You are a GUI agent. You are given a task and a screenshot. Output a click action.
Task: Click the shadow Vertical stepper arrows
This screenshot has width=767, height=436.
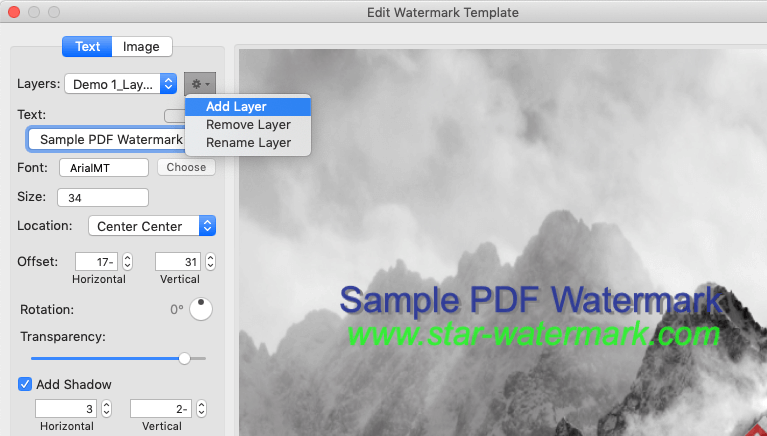tap(202, 409)
